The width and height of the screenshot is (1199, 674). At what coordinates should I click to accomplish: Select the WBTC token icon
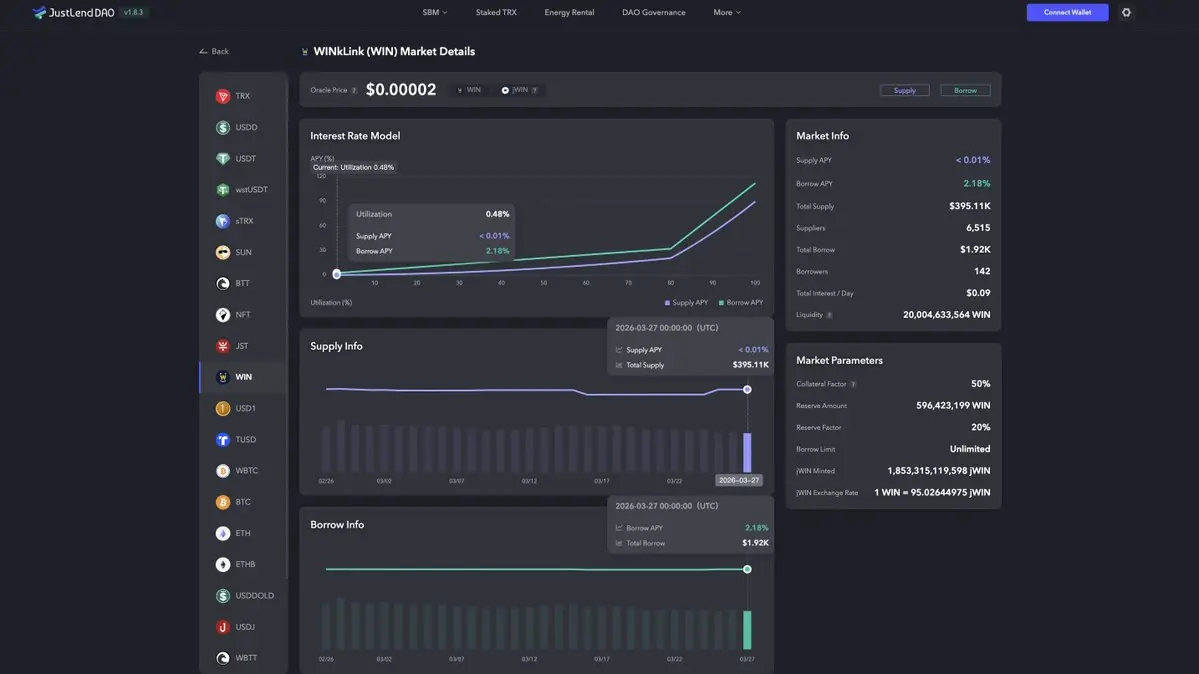pos(223,471)
